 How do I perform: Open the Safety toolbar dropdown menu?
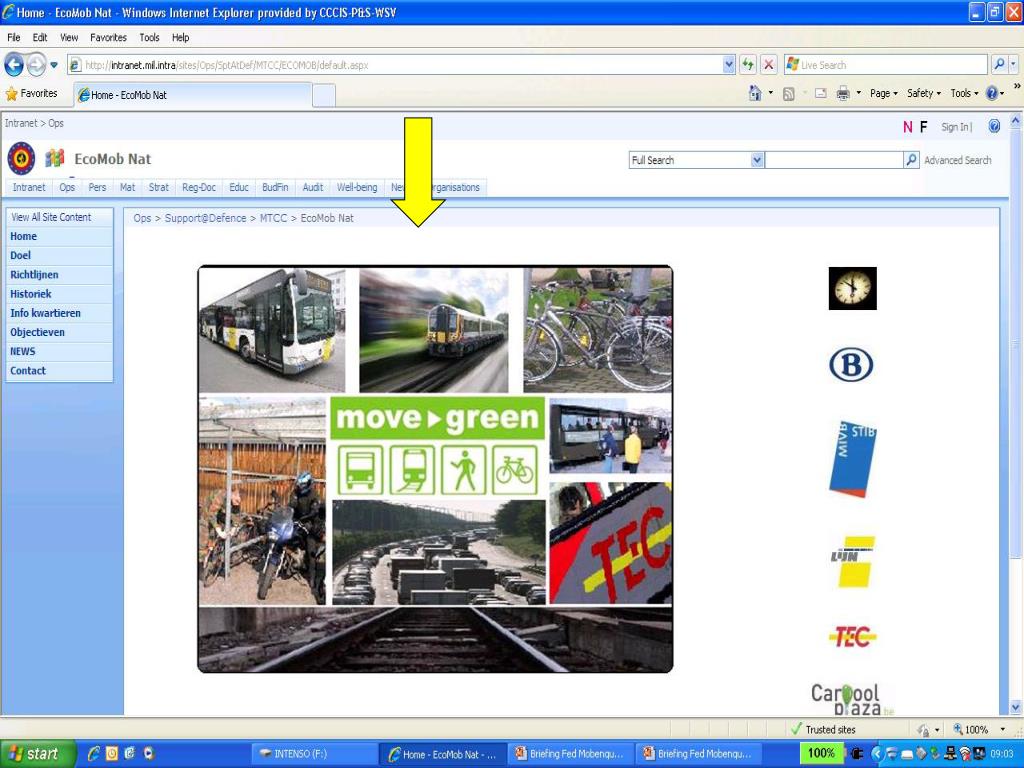(x=923, y=93)
